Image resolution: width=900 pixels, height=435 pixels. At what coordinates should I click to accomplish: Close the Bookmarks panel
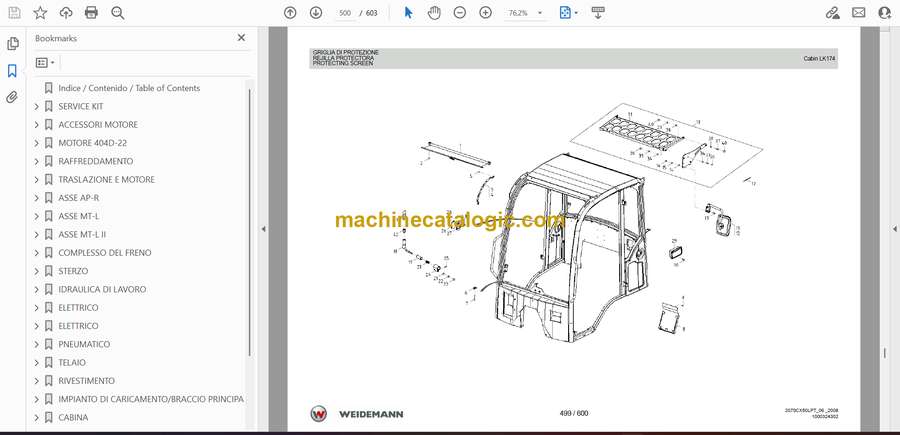click(x=241, y=38)
